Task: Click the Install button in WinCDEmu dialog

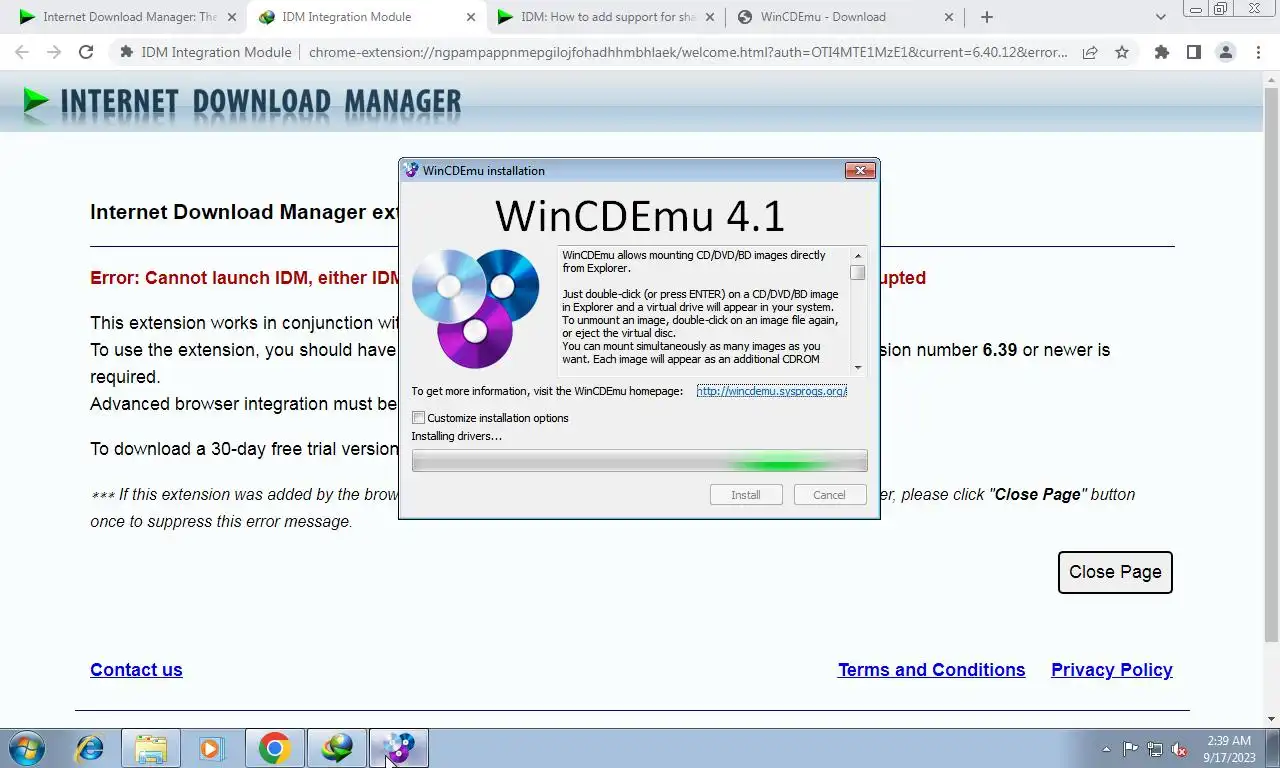Action: tap(746, 495)
